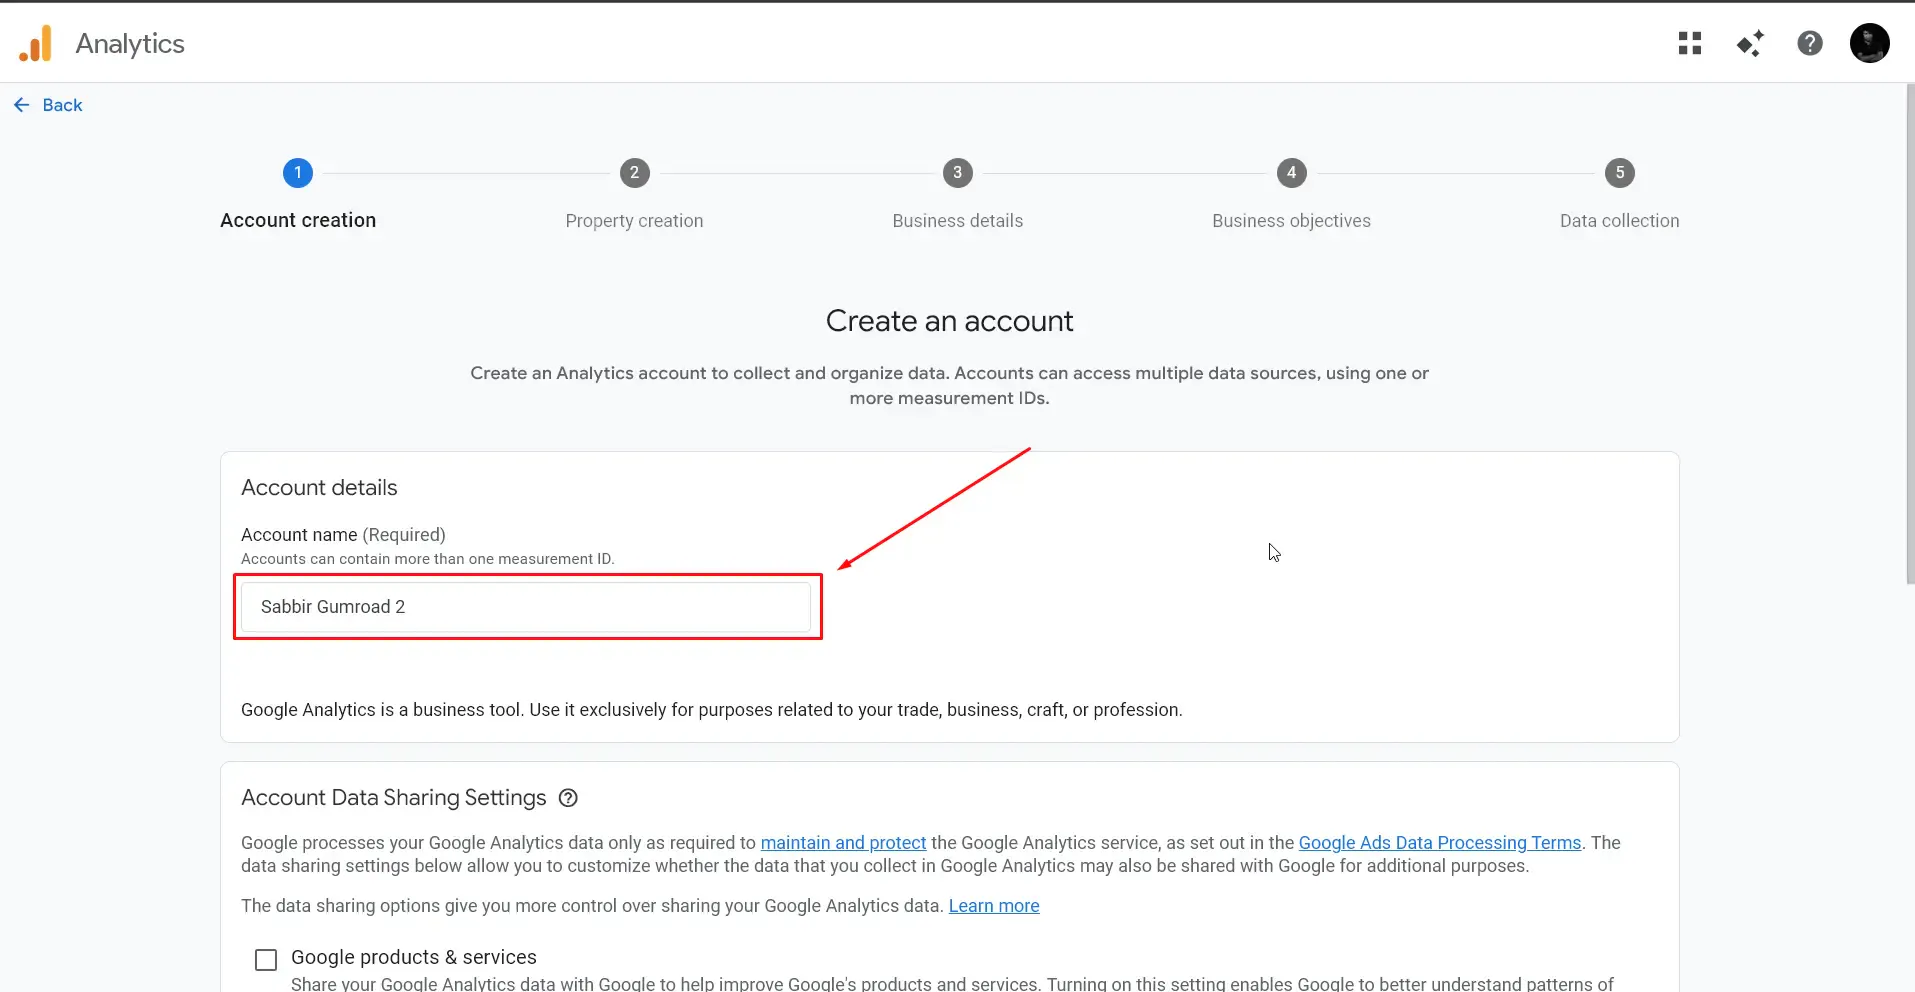Open the sparkle insights icon in header
Viewport: 1915px width, 992px height.
tap(1750, 43)
